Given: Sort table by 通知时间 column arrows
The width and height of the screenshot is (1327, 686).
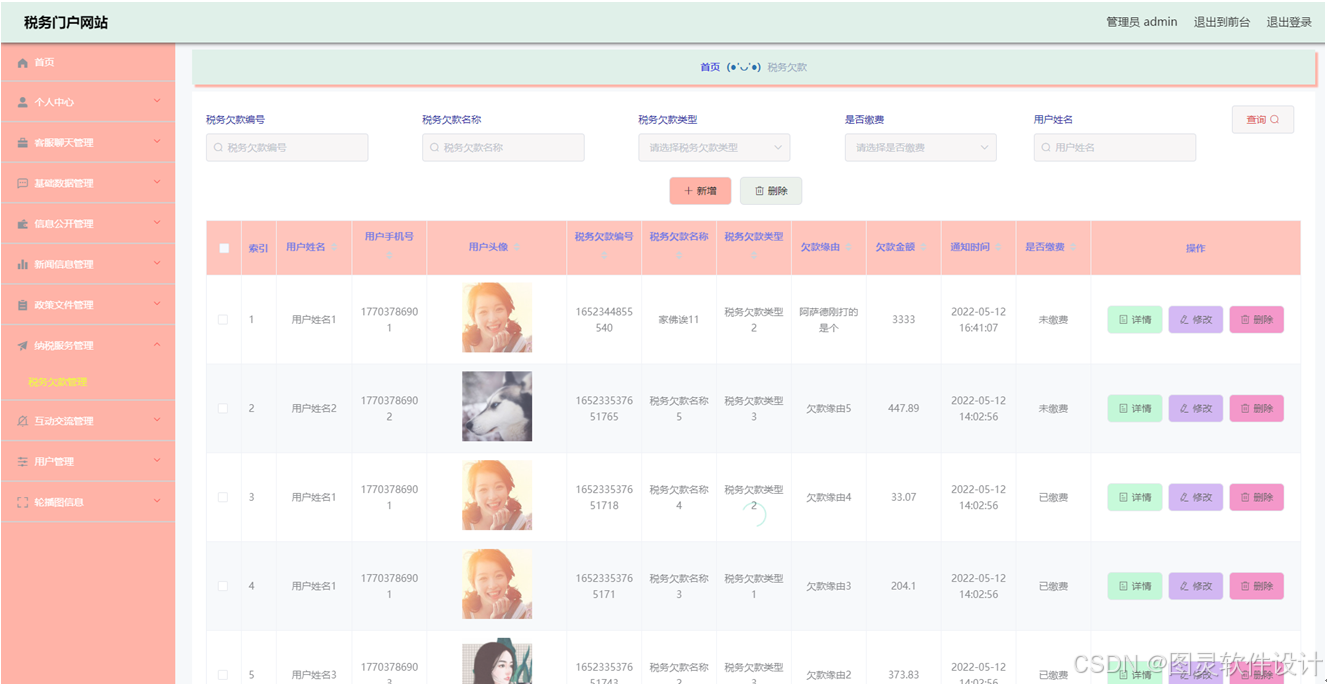Looking at the screenshot, I should tap(999, 248).
